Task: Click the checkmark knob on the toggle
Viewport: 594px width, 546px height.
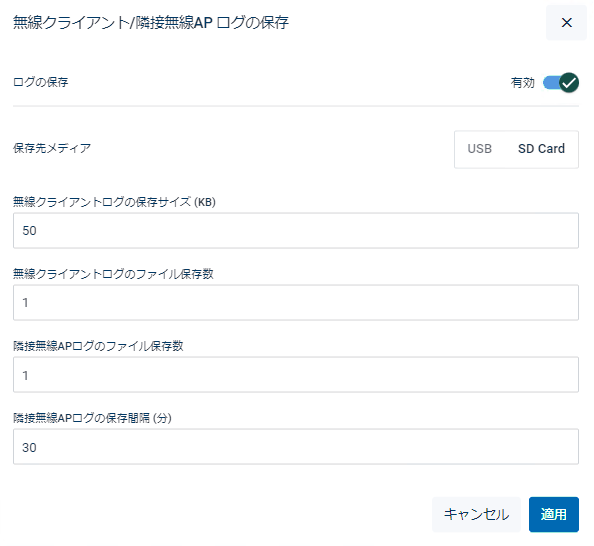Action: tap(569, 82)
